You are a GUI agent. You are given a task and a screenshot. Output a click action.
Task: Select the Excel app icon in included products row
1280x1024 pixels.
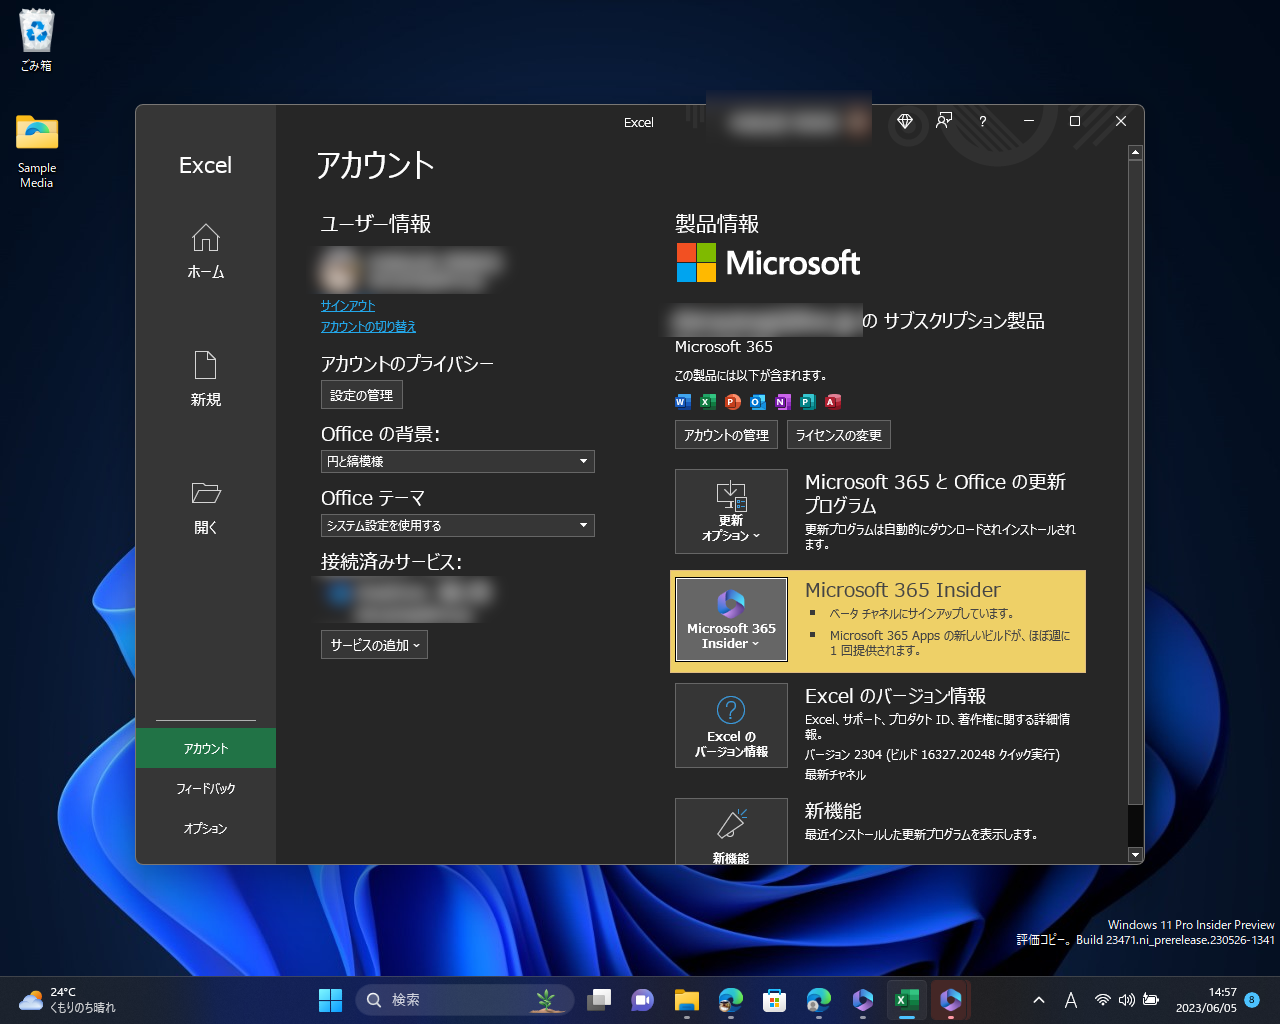tap(707, 402)
